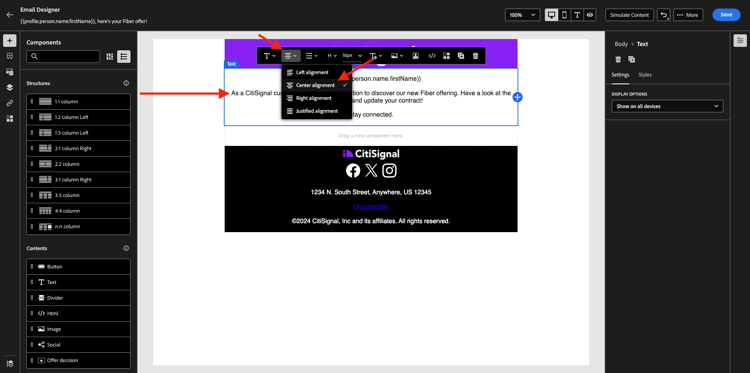Select the Button content component
The width and height of the screenshot is (750, 373).
tap(78, 266)
